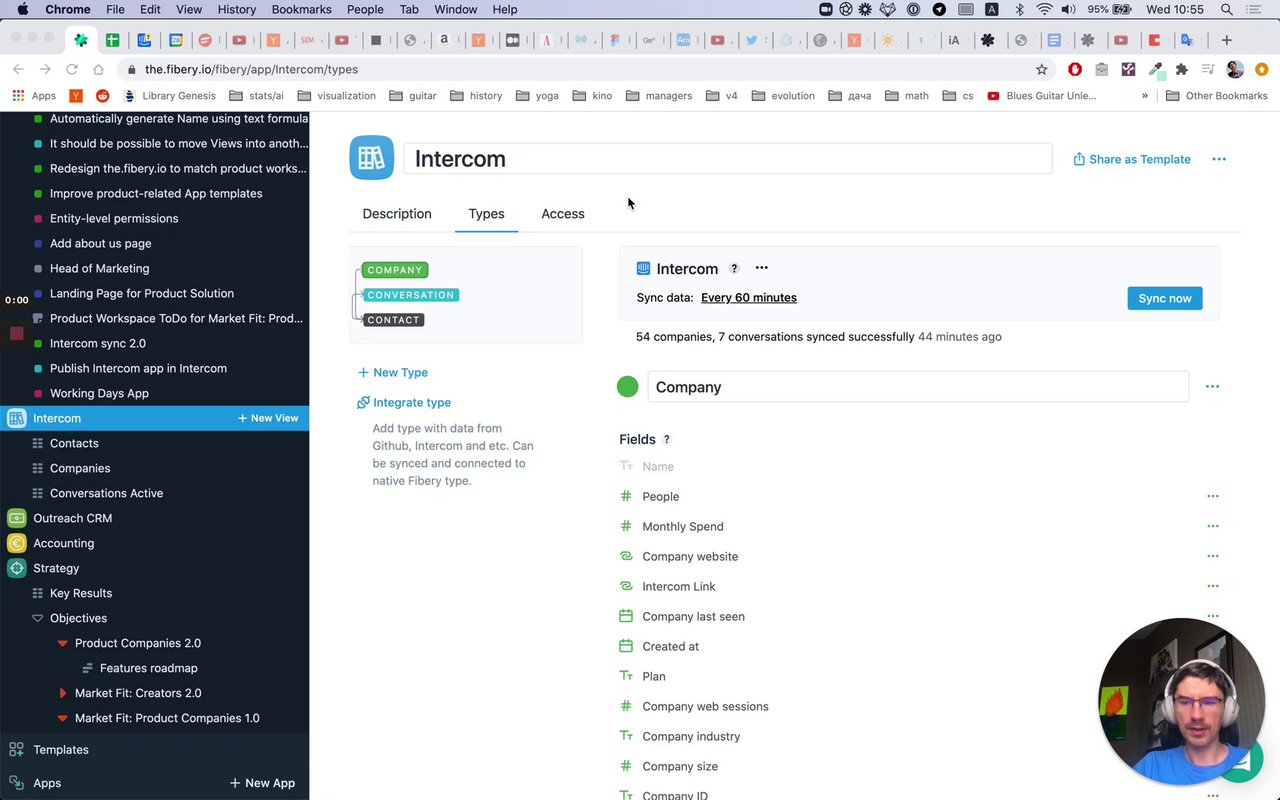Expand Market Fit: Creators 2.0 objective
The height and width of the screenshot is (800, 1280).
[x=62, y=693]
